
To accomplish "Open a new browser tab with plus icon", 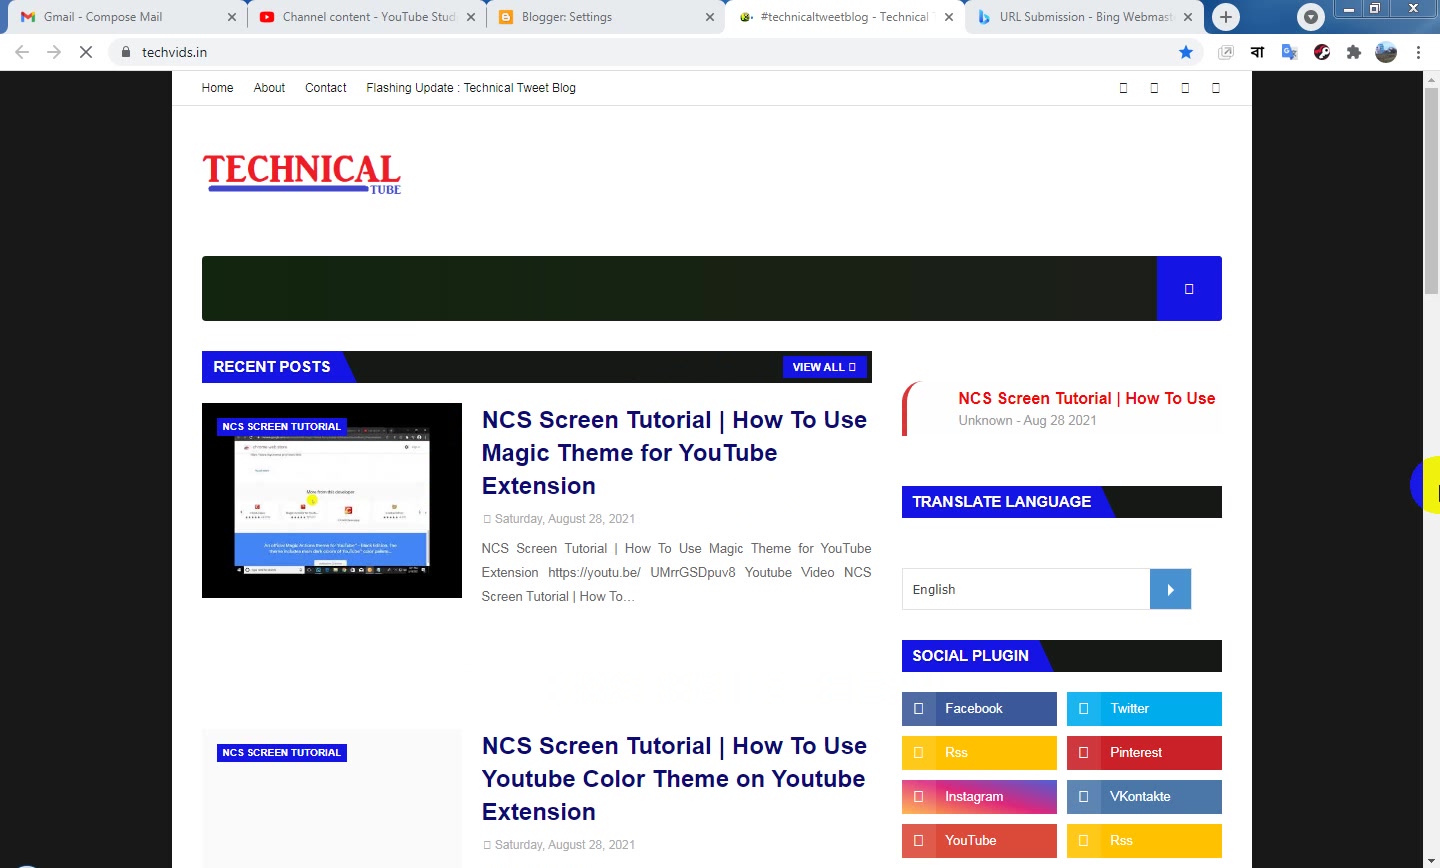I will (1226, 17).
